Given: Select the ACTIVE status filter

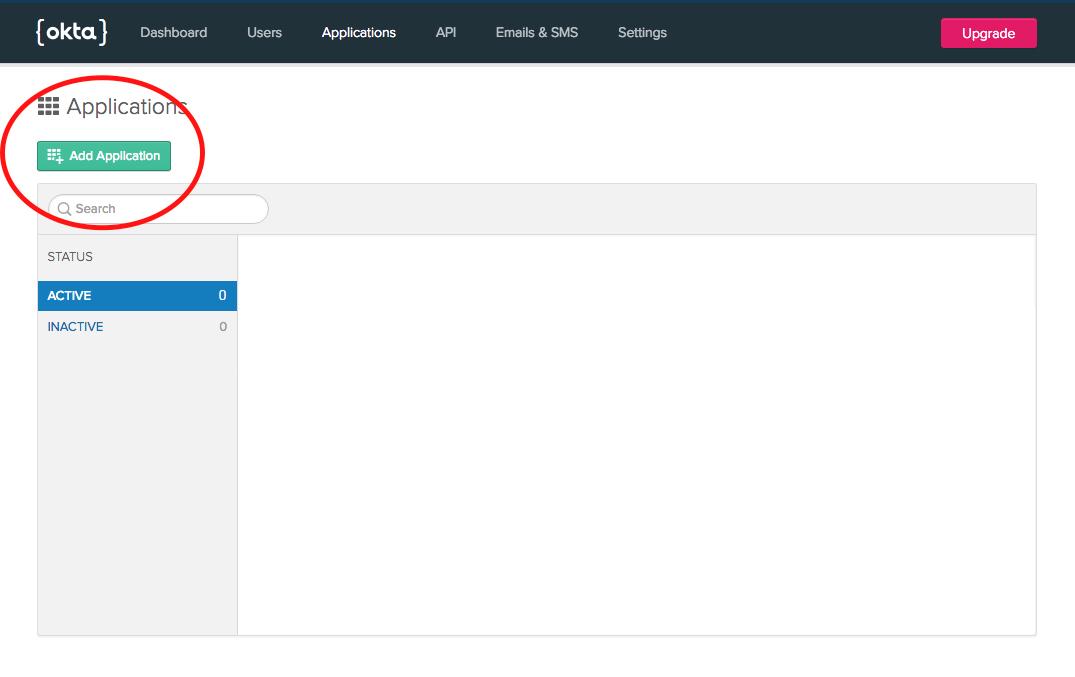Looking at the screenshot, I should pos(70,296).
